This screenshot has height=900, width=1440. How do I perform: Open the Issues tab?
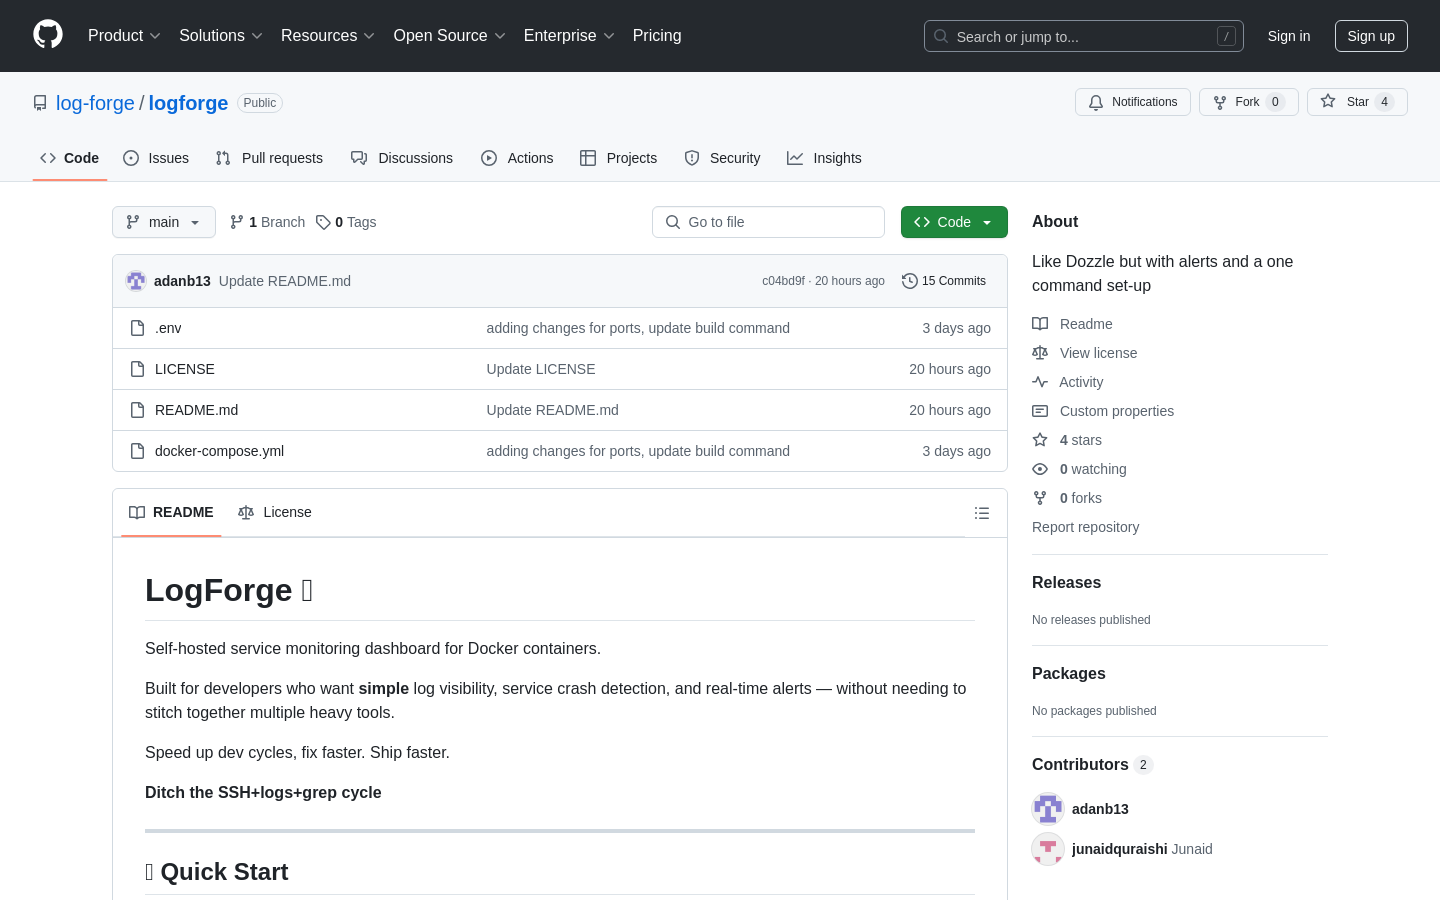click(x=156, y=158)
